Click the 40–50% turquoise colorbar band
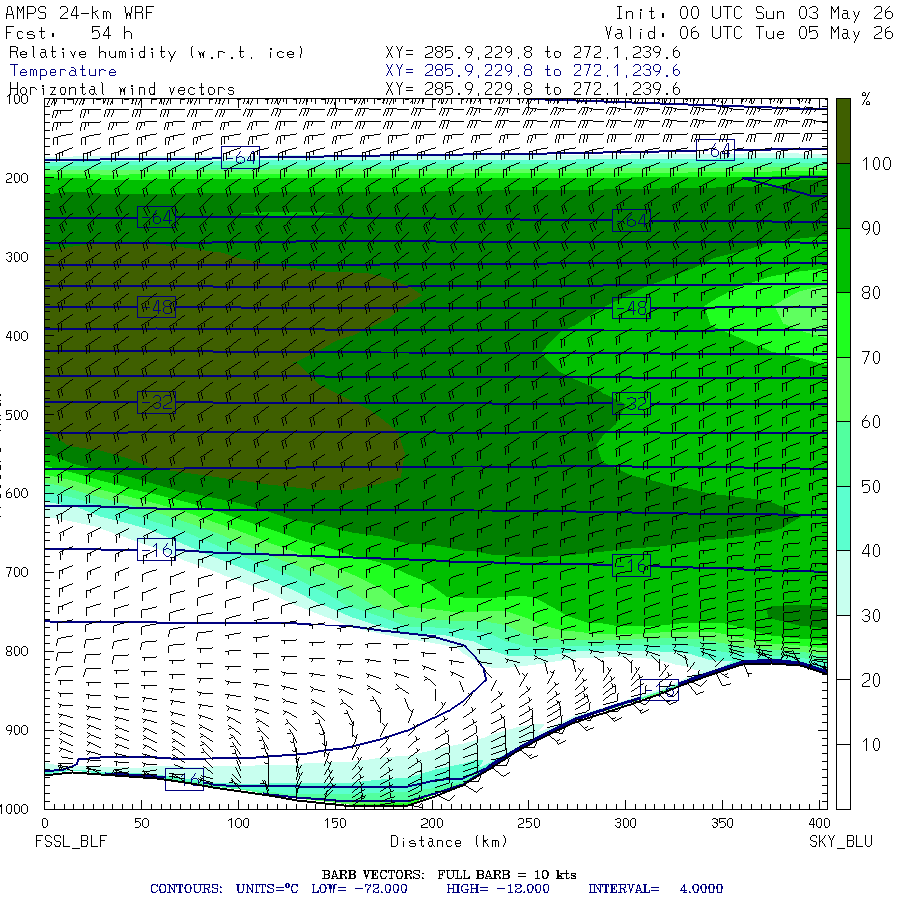This screenshot has height=900, width=900. click(x=843, y=519)
